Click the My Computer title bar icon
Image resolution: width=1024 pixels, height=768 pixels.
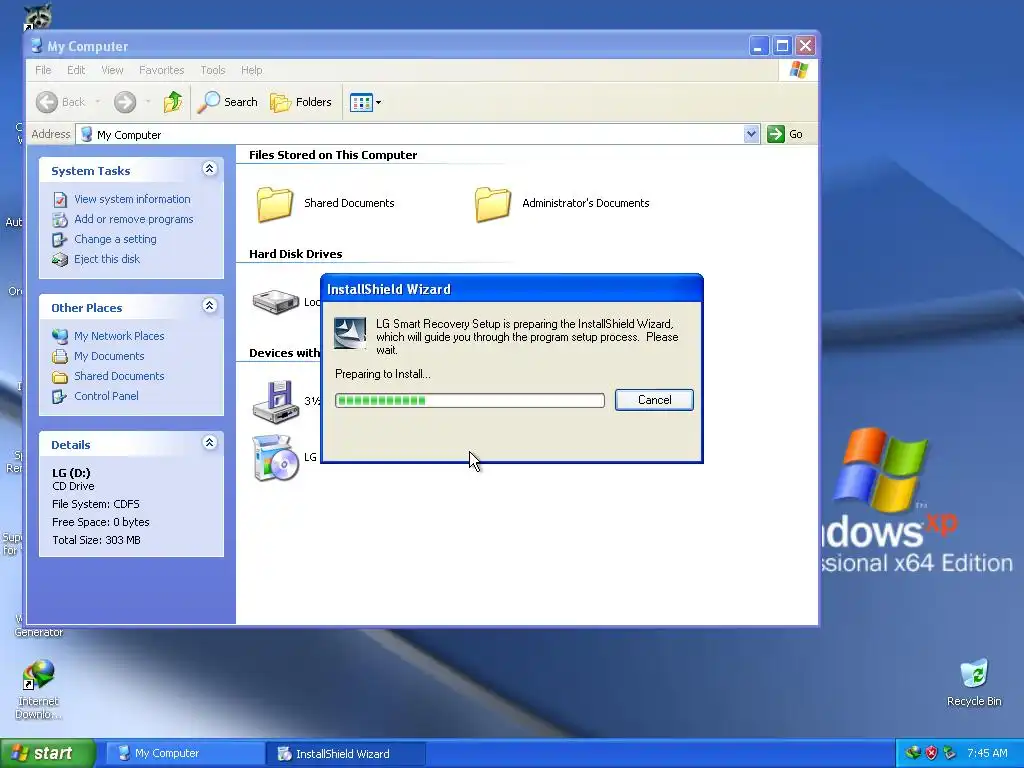pos(37,46)
